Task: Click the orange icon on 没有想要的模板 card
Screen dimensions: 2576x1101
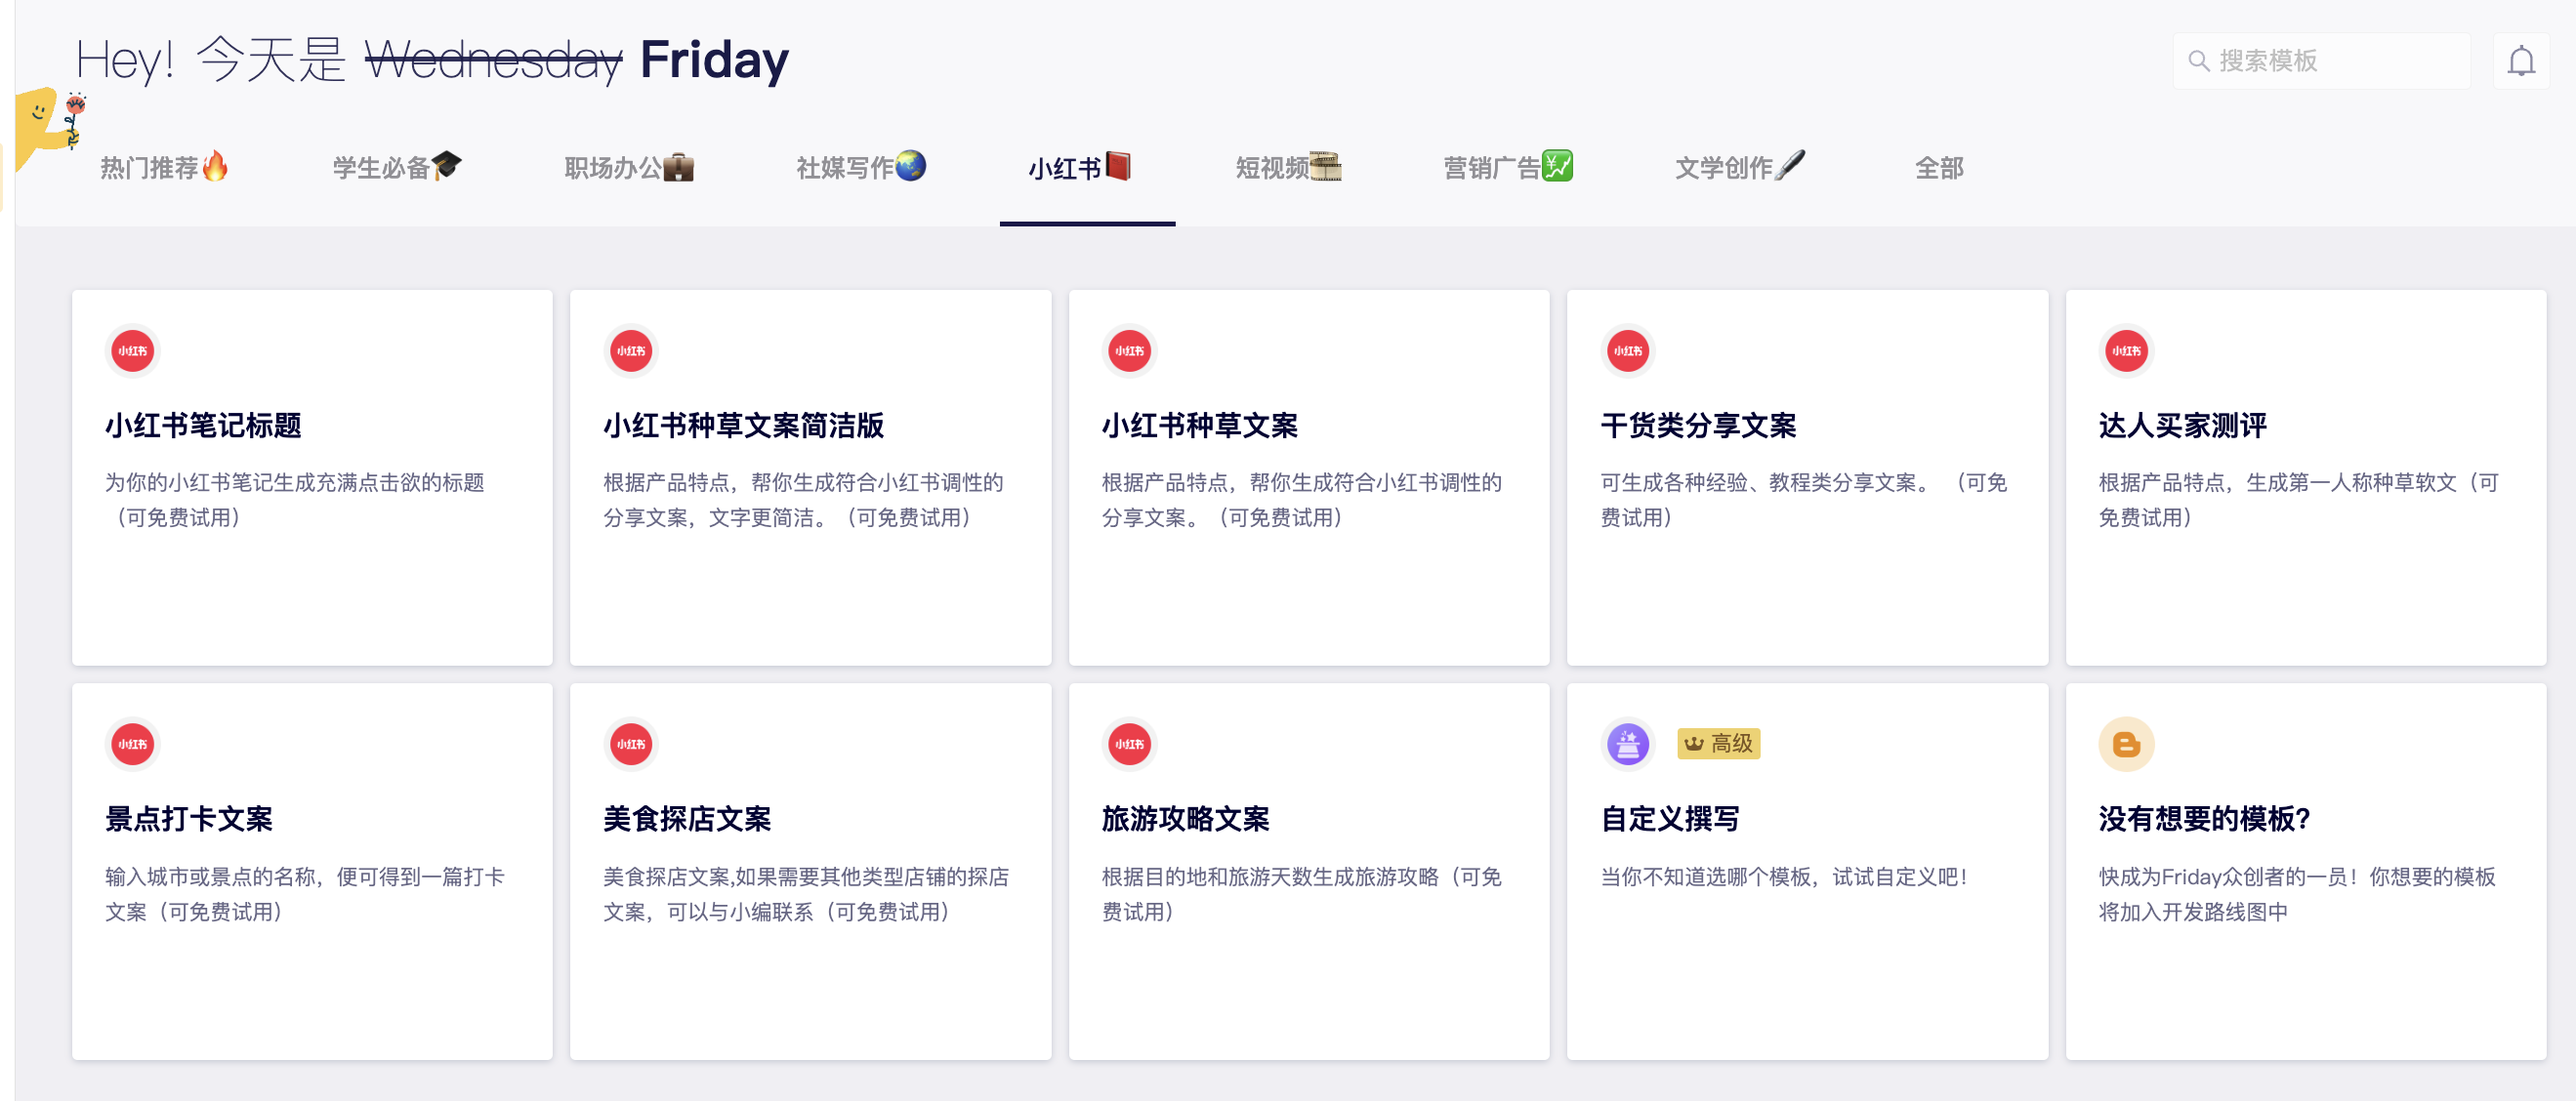Action: pyautogui.click(x=2125, y=744)
